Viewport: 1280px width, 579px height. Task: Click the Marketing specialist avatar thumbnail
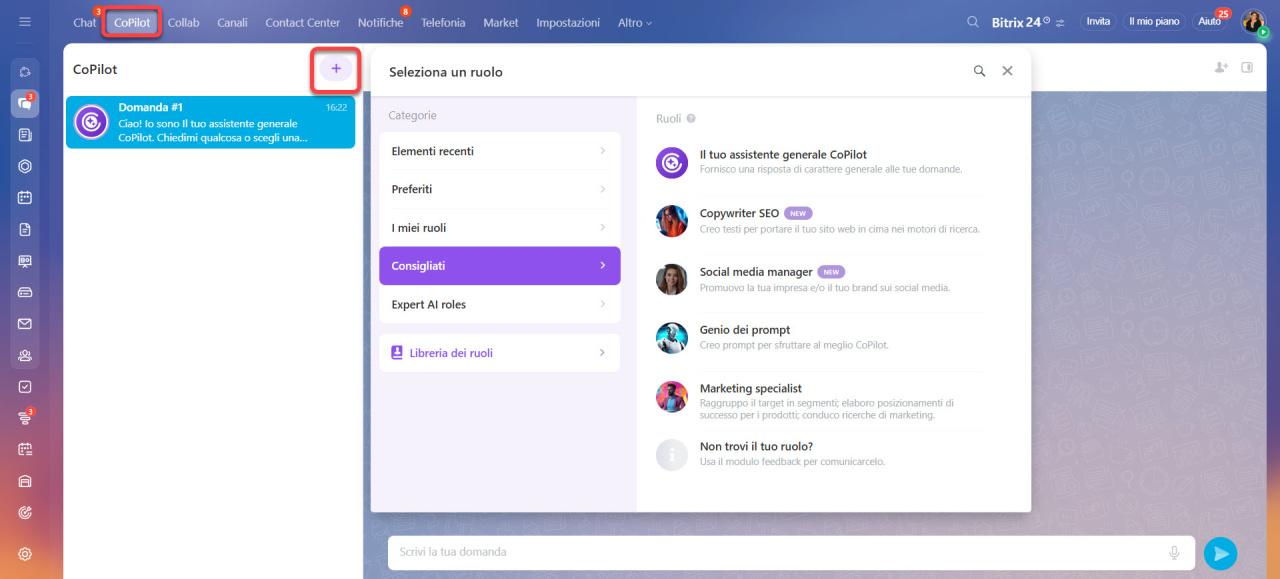click(672, 396)
